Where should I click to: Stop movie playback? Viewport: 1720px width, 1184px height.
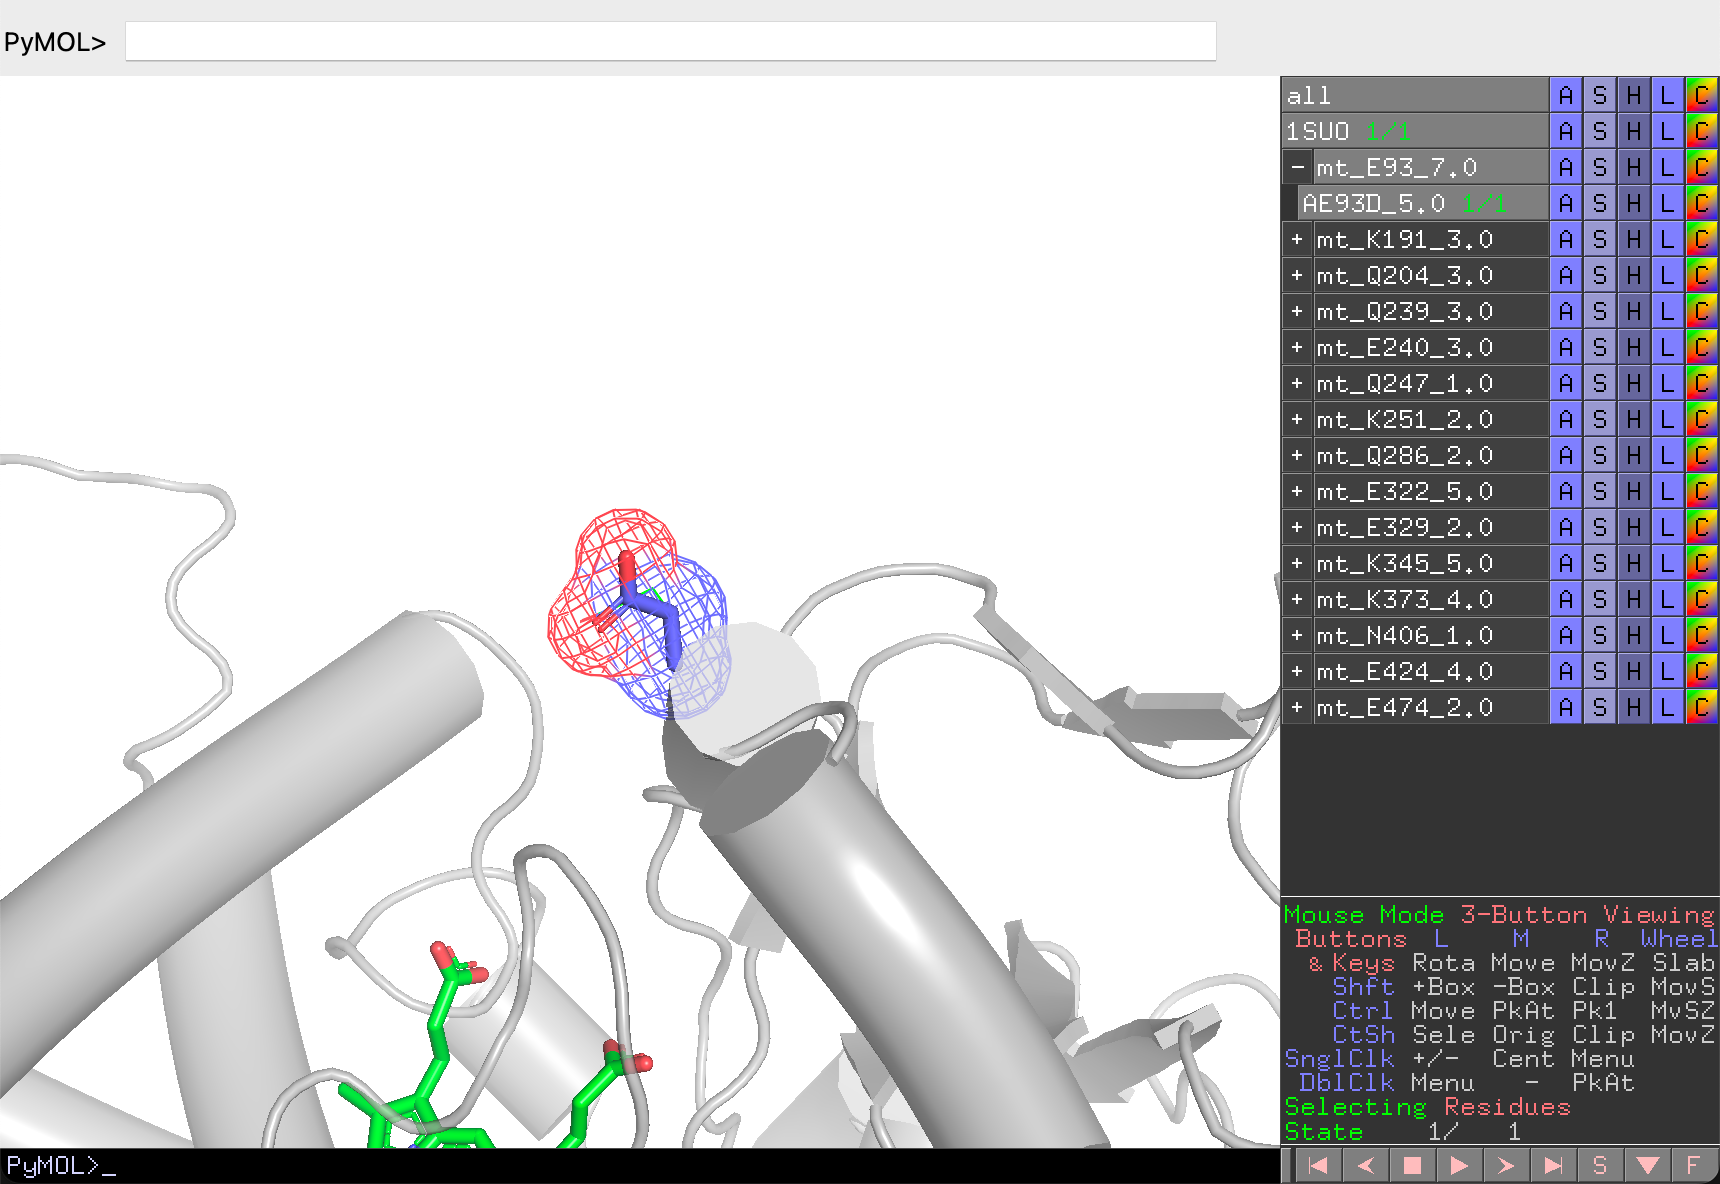(x=1412, y=1165)
